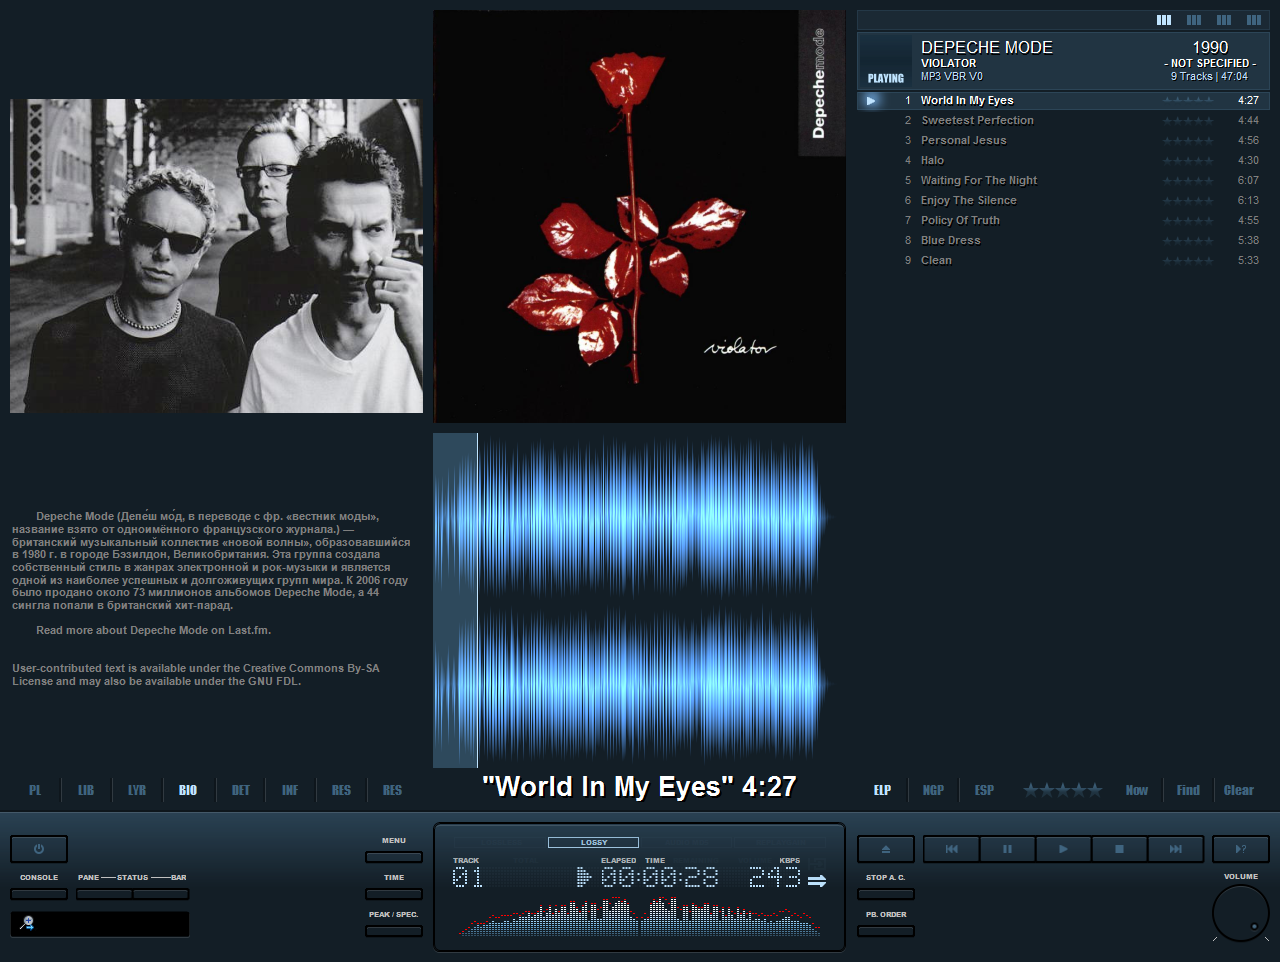Skip to the previous track
Screen dimensions: 1280x962
pos(951,849)
